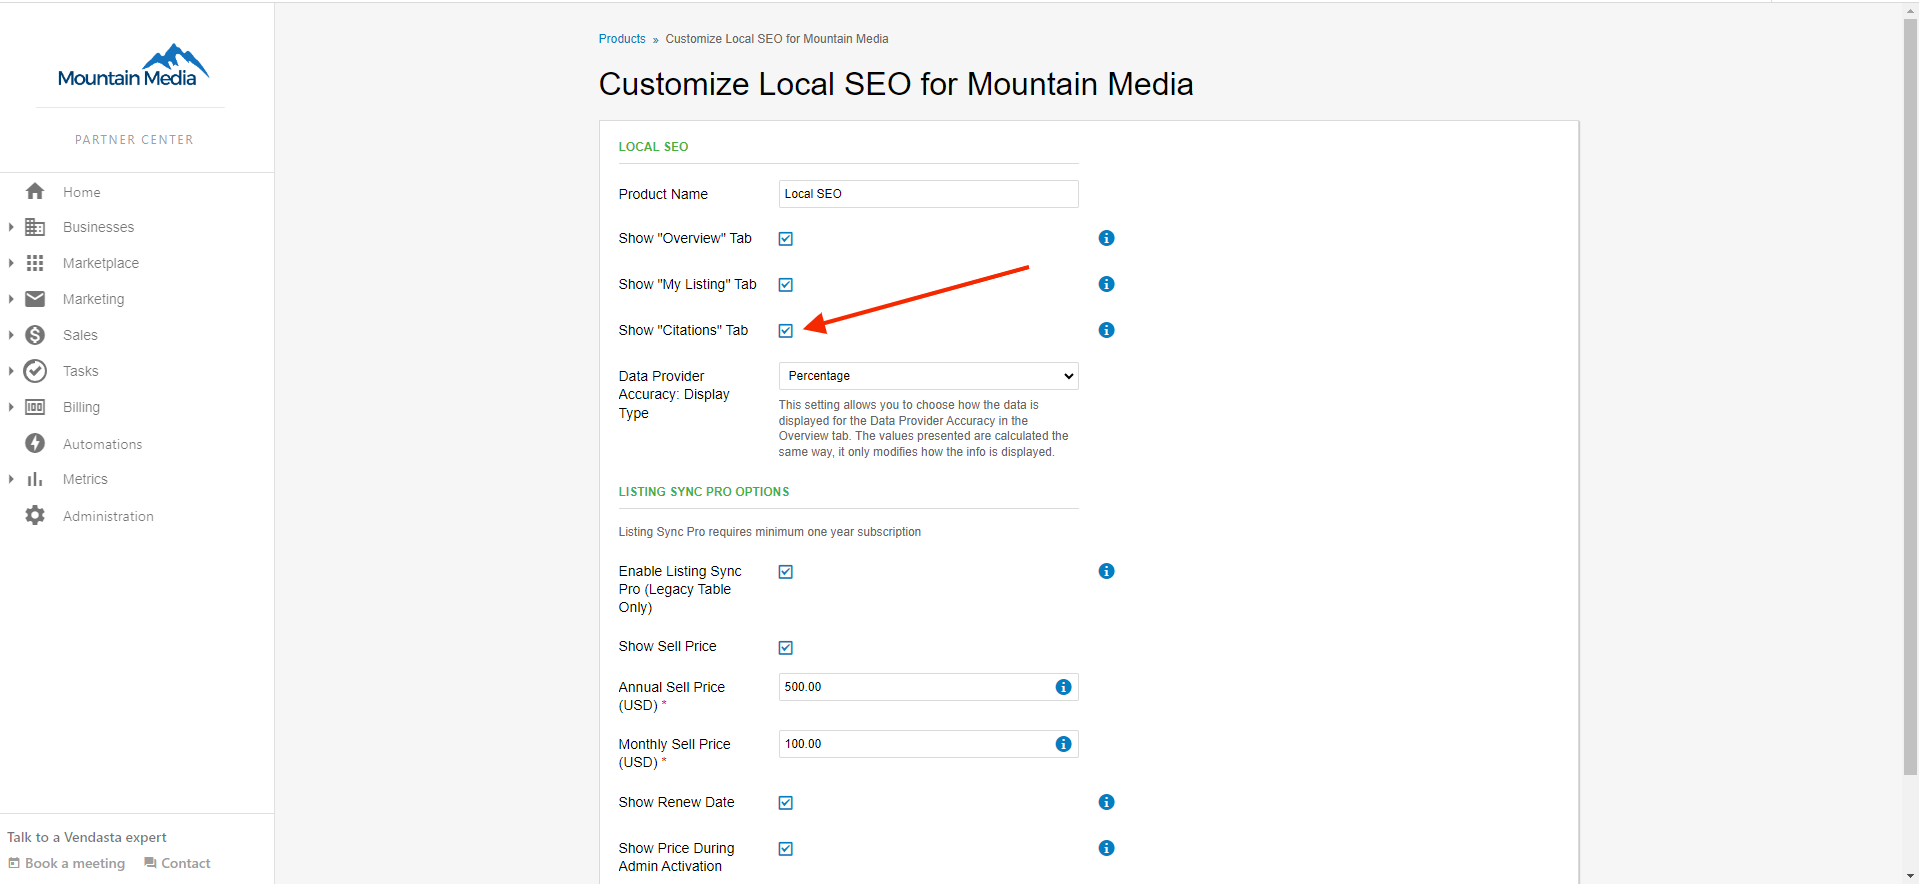Expand the Metrics menu arrow

[11, 479]
